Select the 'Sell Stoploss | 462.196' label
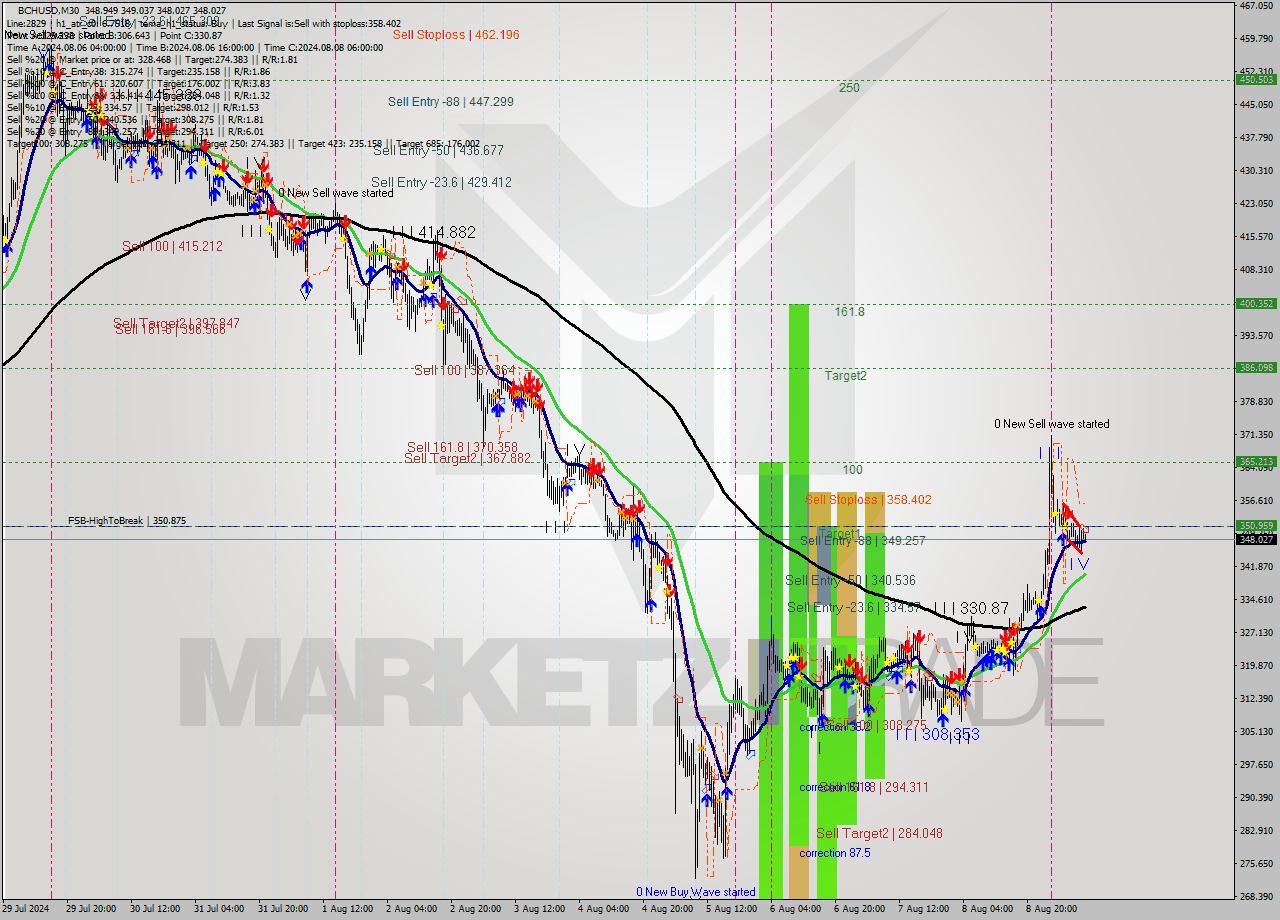Image resolution: width=1280 pixels, height=920 pixels. pyautogui.click(x=456, y=35)
